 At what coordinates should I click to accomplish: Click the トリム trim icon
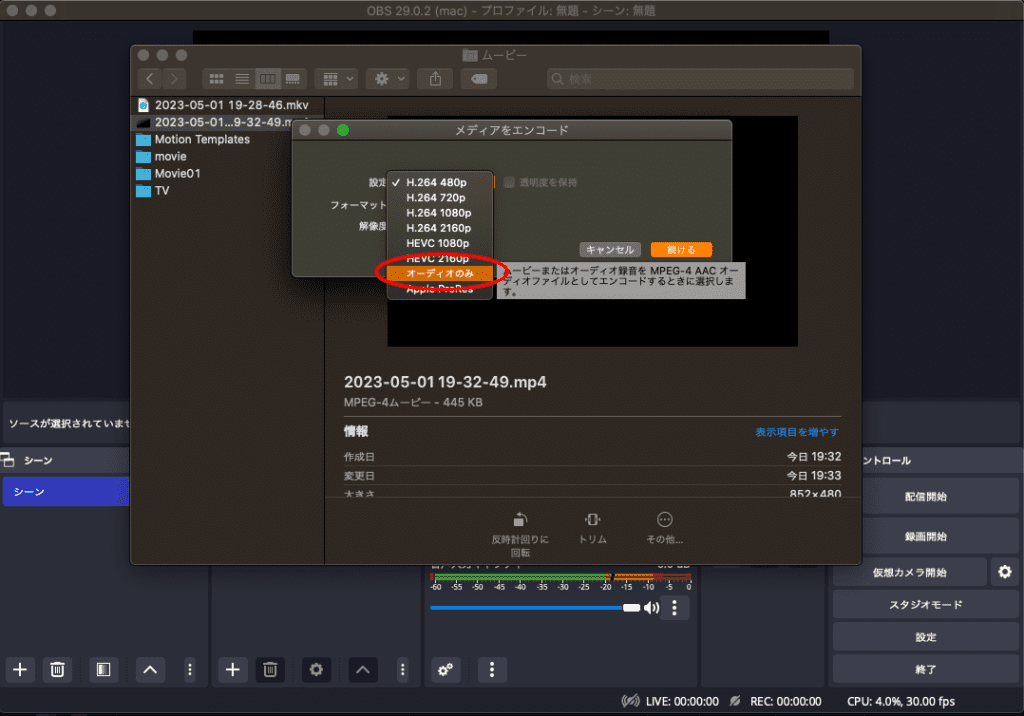[592, 519]
